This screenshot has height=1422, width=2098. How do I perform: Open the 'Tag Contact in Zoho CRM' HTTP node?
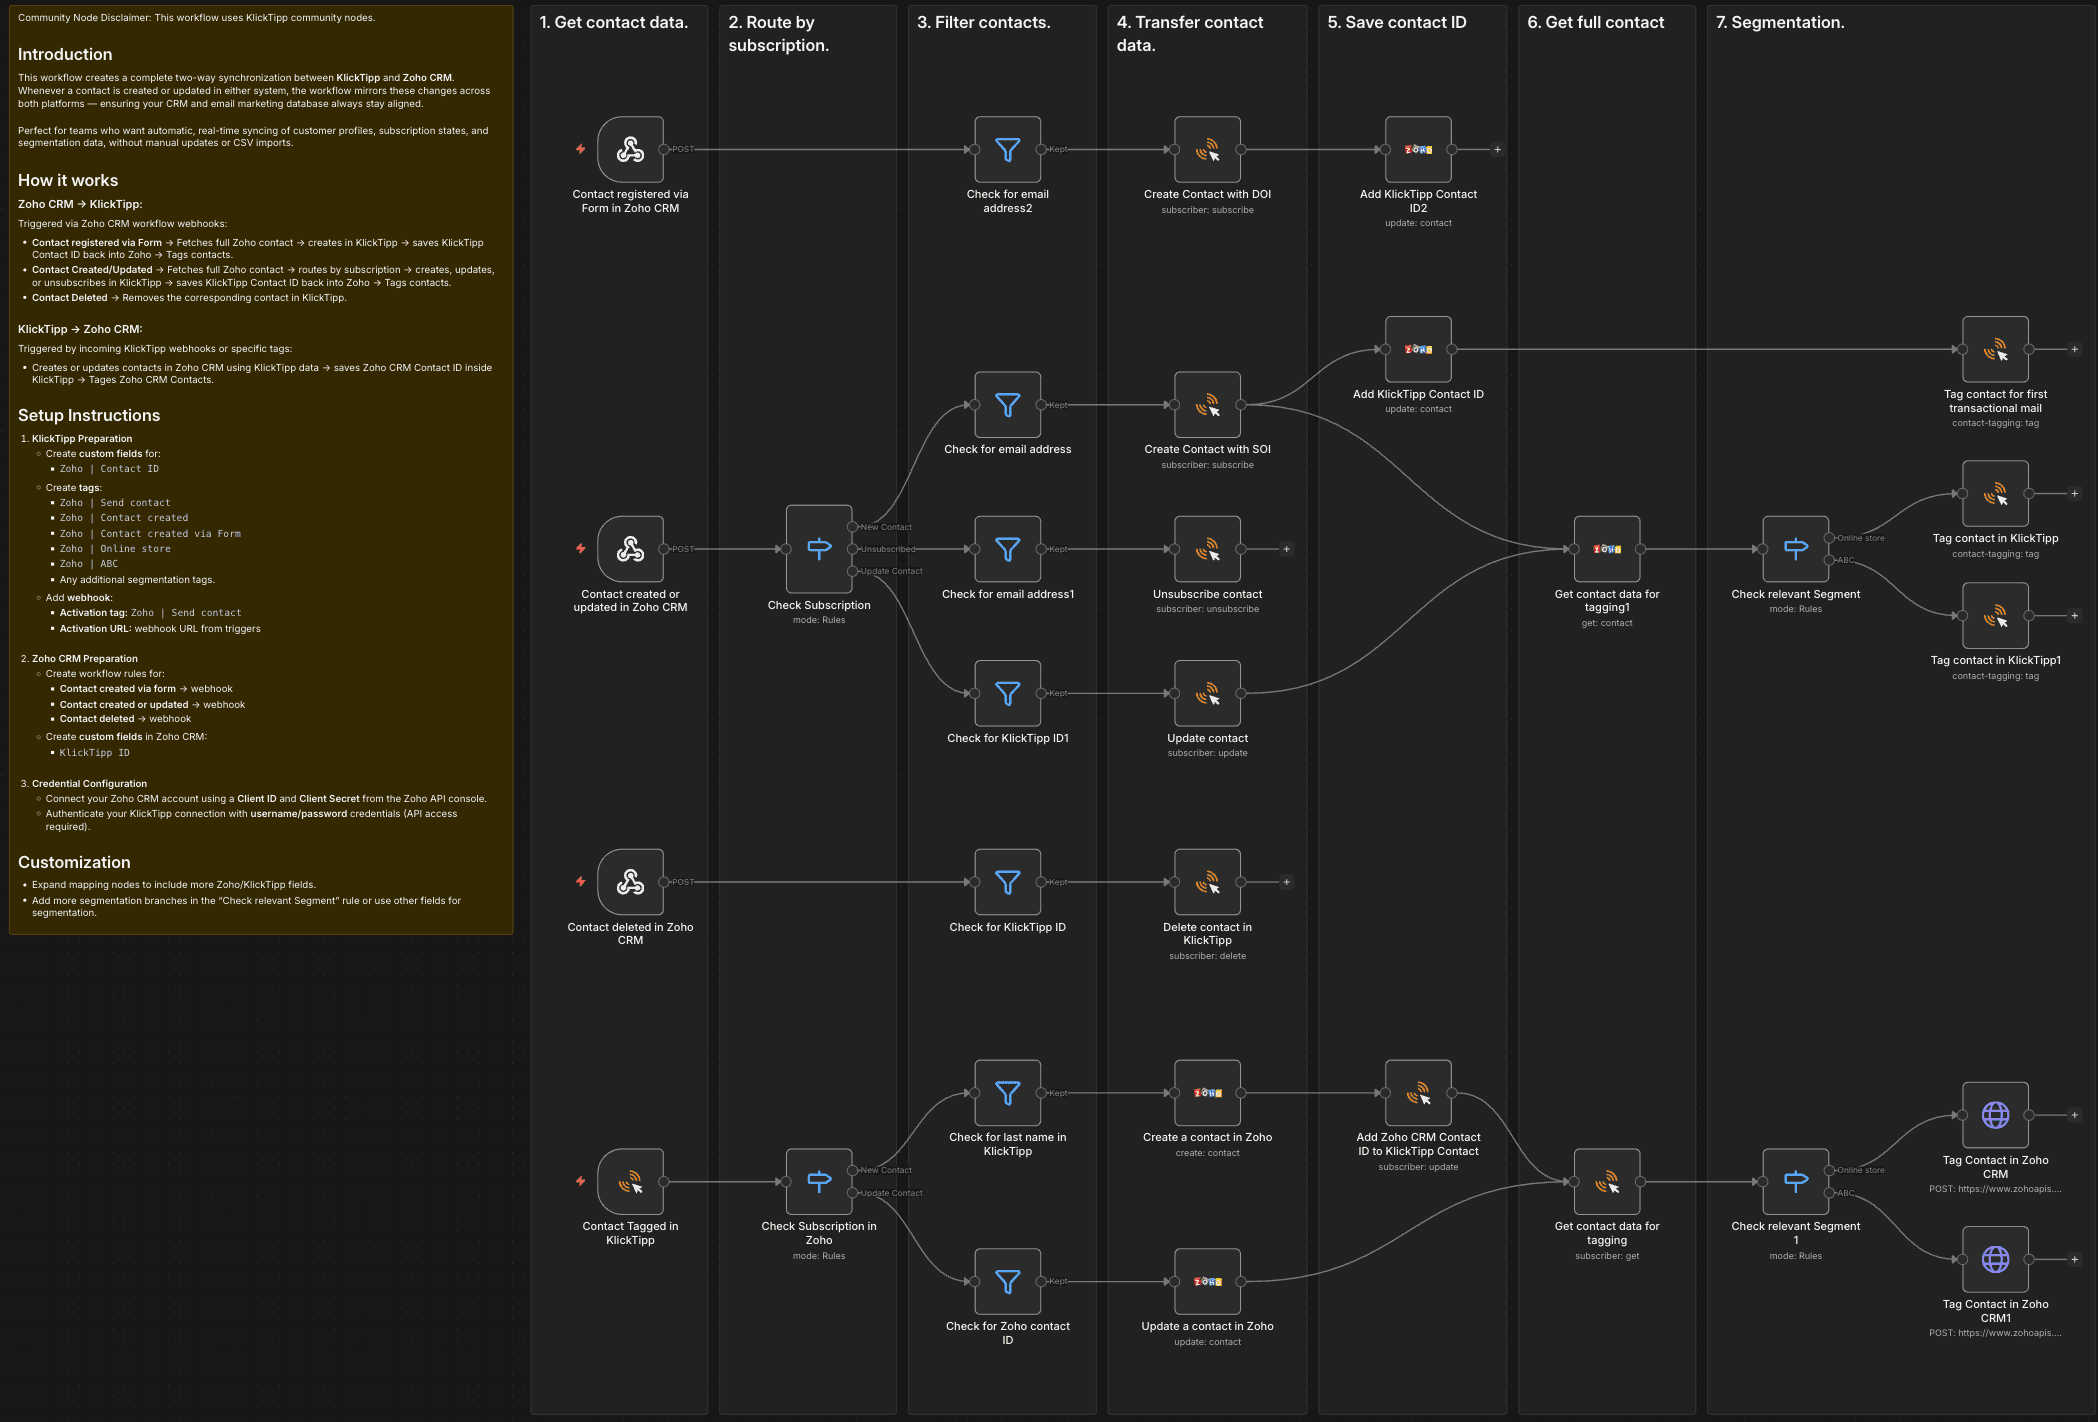click(1995, 1115)
